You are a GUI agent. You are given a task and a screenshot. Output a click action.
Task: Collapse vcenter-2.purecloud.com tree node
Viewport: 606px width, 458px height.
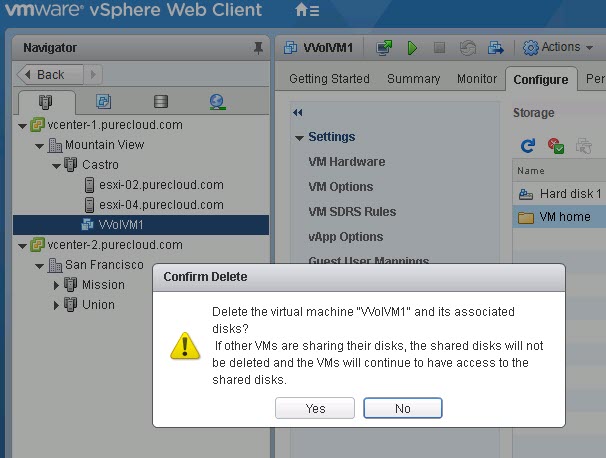[22, 246]
